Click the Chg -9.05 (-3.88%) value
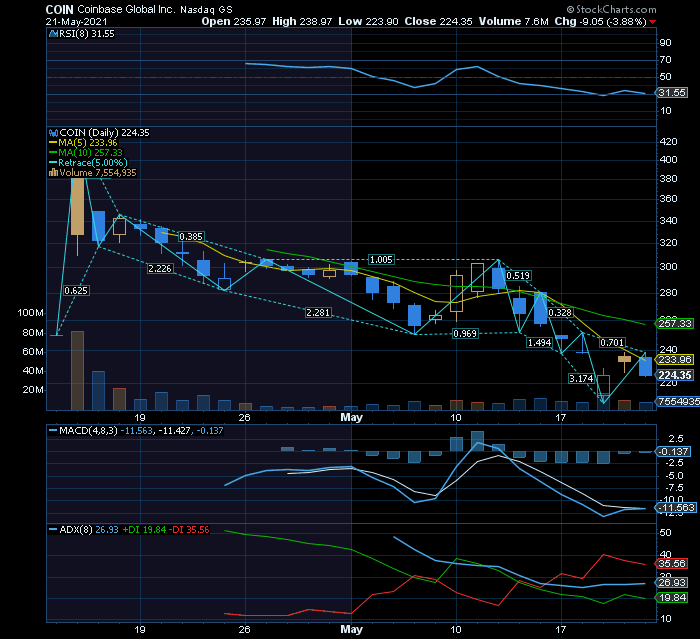 click(600, 21)
